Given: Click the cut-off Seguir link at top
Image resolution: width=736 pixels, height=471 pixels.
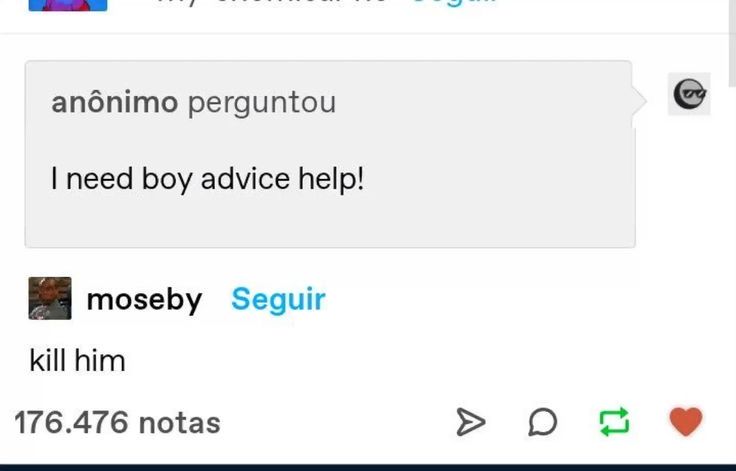Looking at the screenshot, I should click(x=453, y=2).
